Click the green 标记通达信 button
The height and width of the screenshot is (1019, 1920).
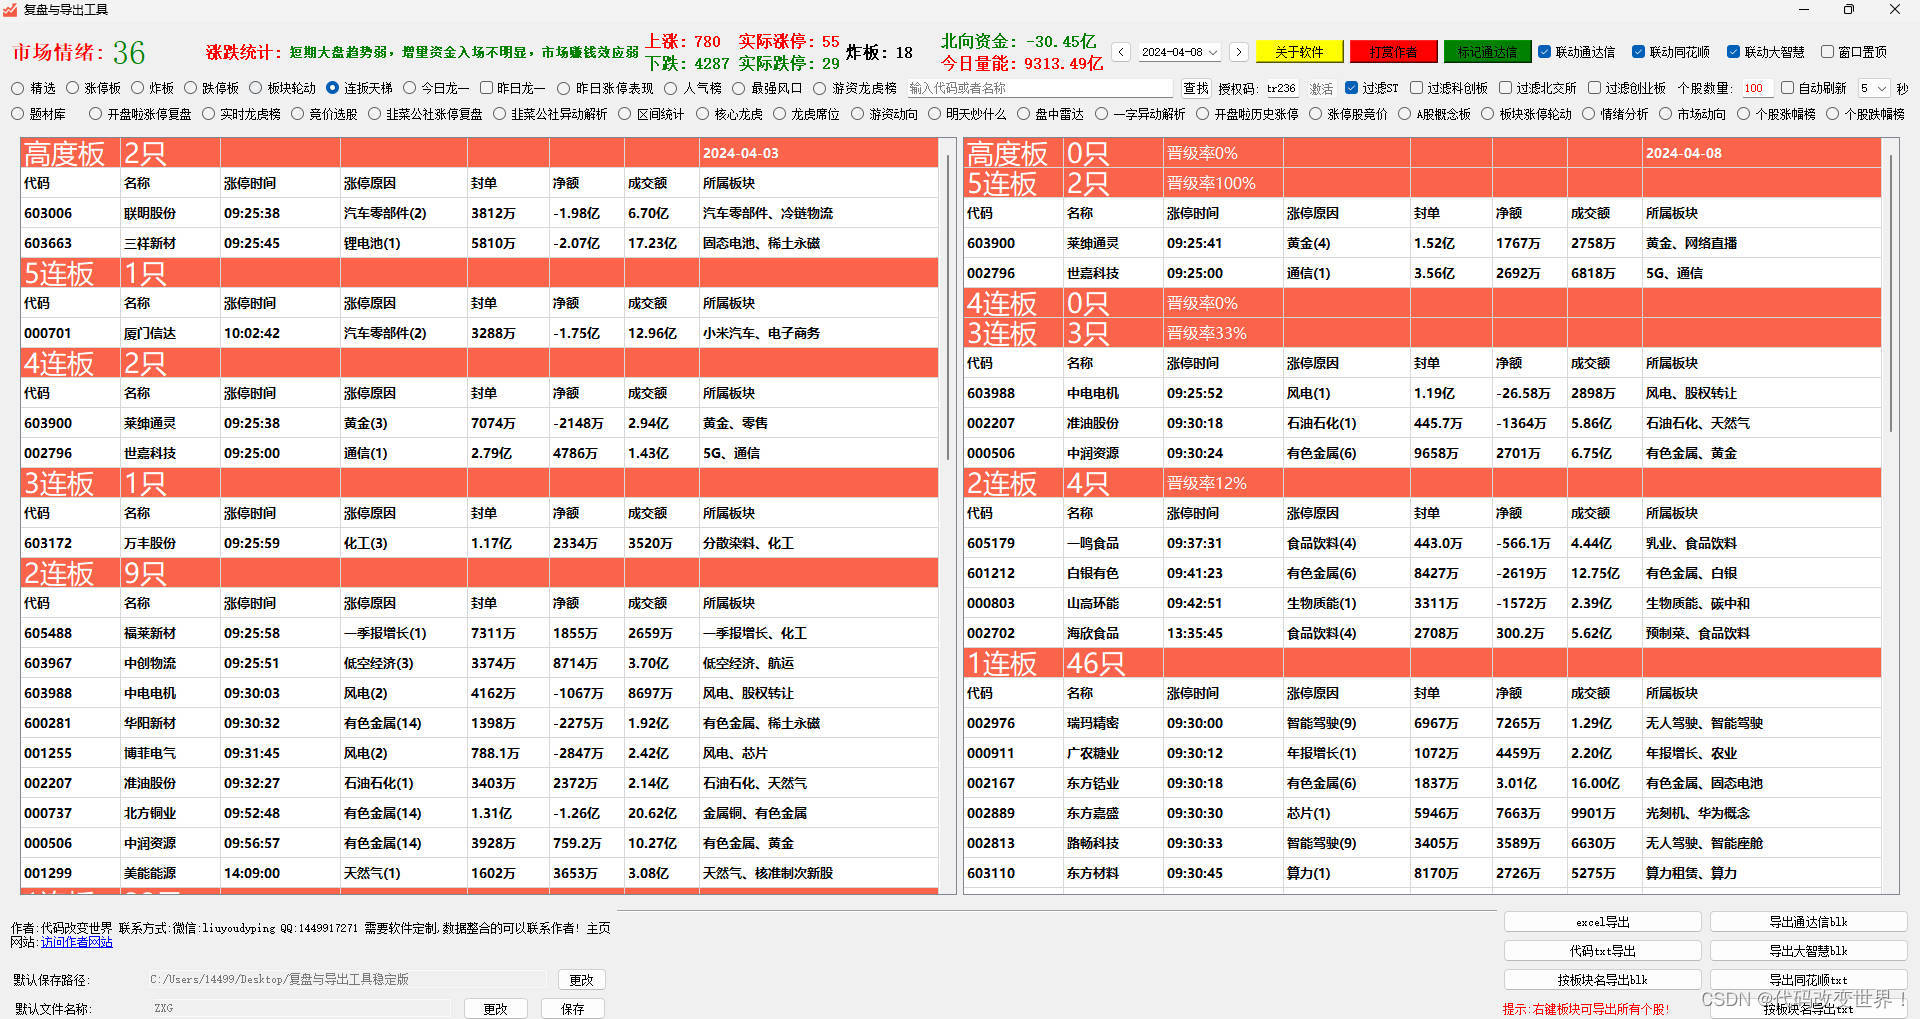(x=1487, y=52)
